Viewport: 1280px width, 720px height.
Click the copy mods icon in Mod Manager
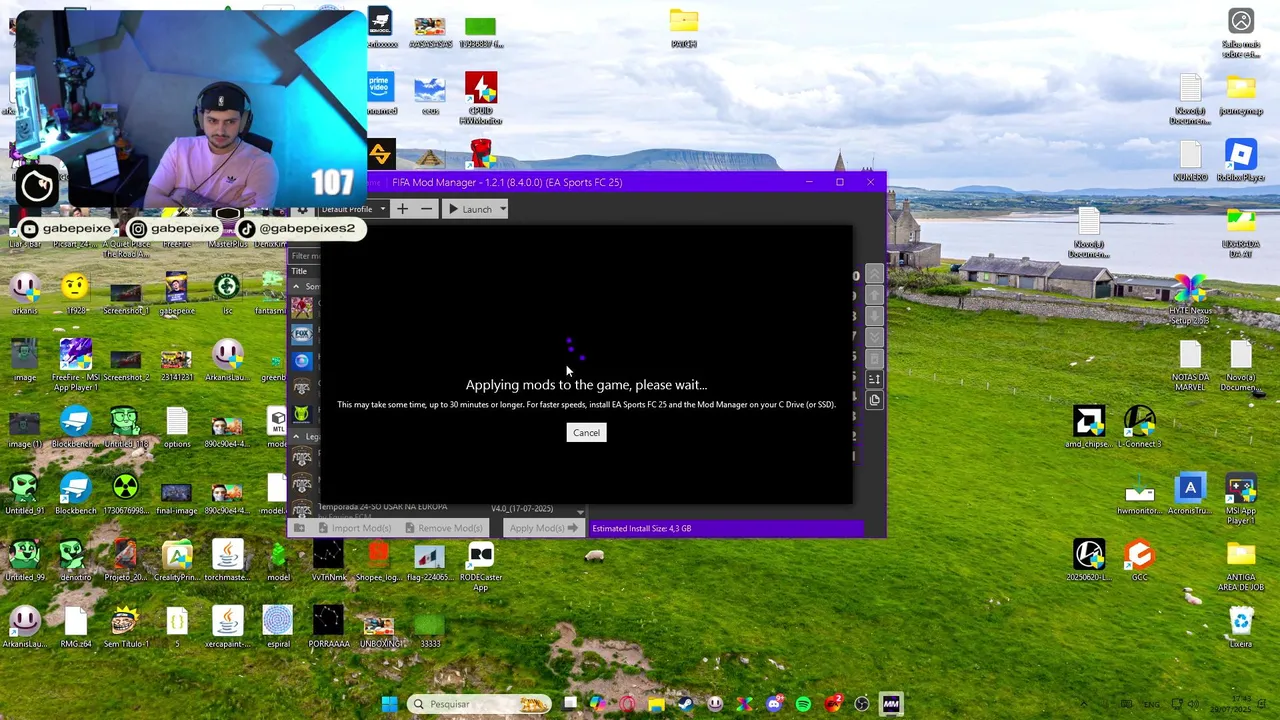pos(874,400)
